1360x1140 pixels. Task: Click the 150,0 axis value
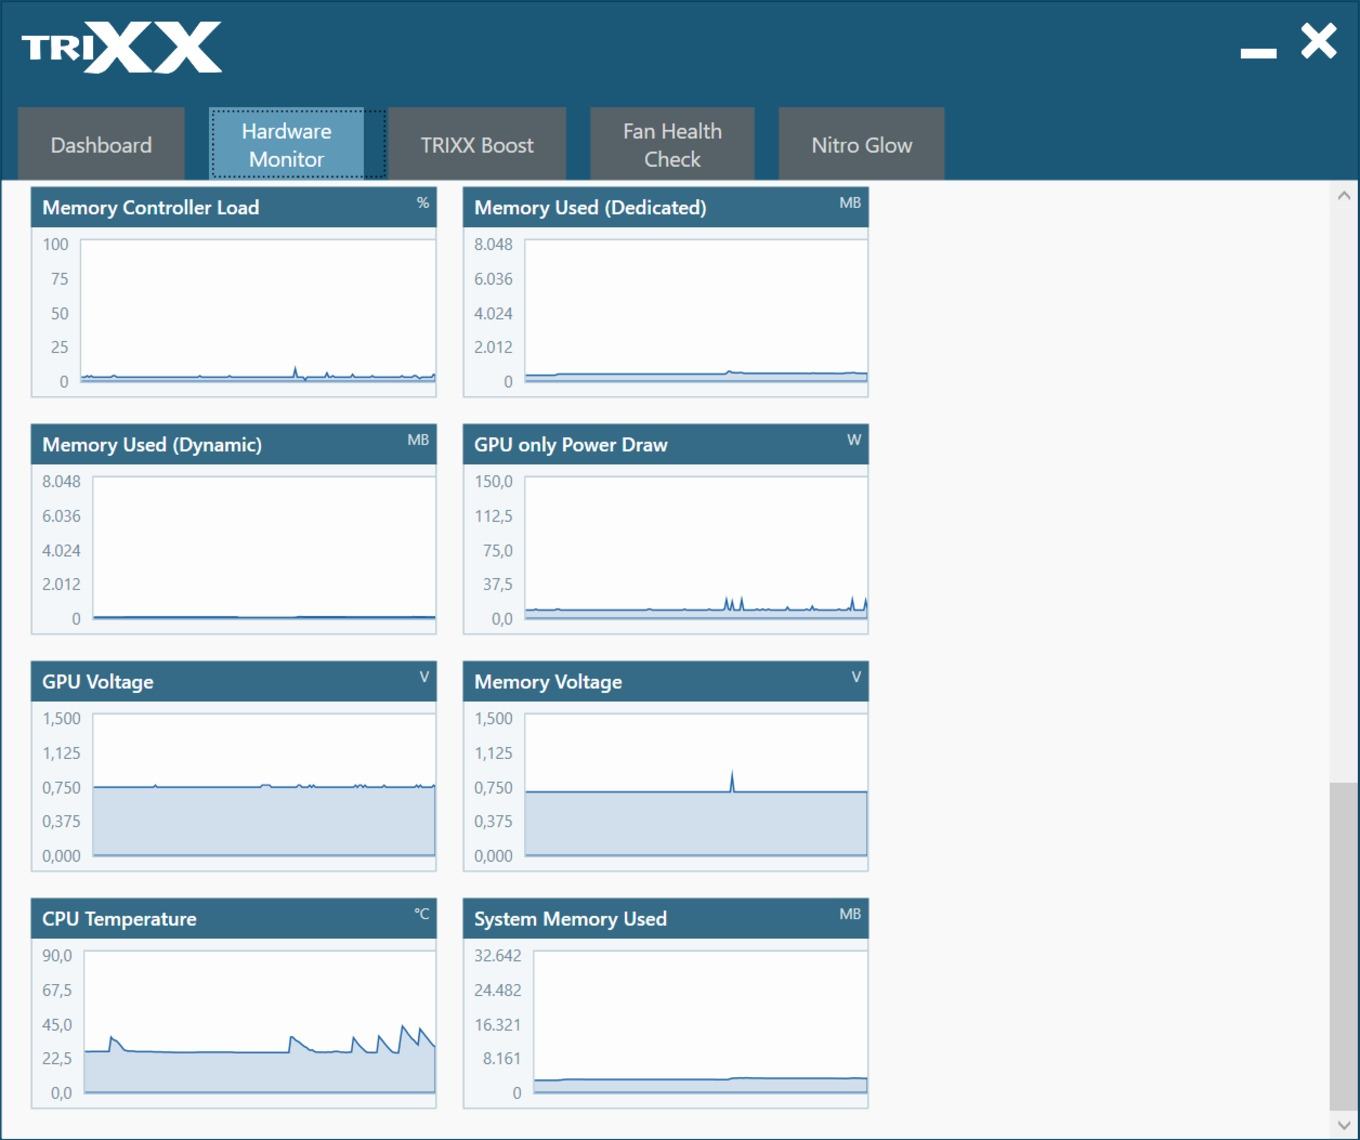493,482
